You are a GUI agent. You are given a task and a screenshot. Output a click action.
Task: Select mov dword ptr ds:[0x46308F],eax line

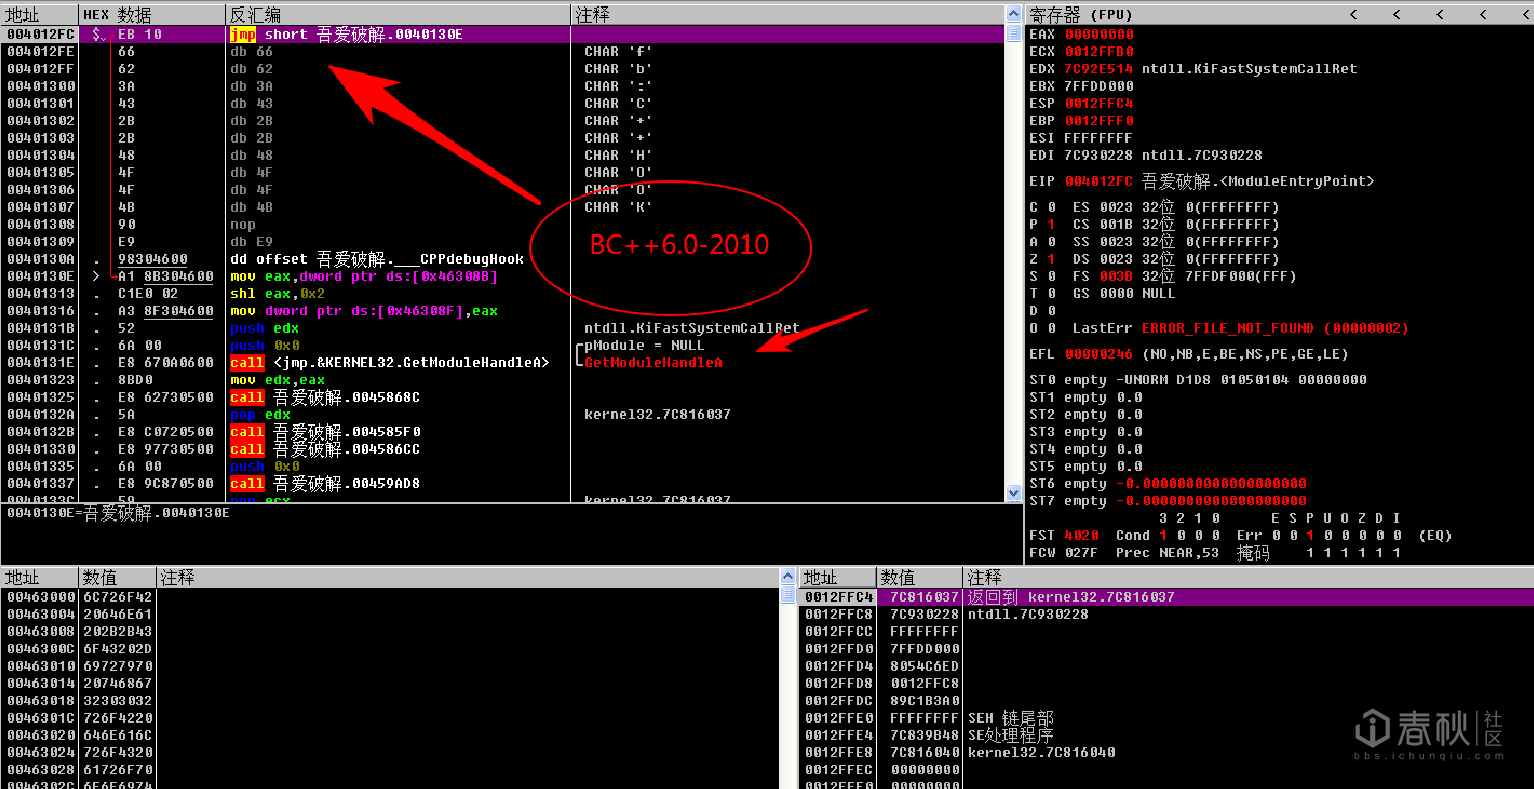503,311
